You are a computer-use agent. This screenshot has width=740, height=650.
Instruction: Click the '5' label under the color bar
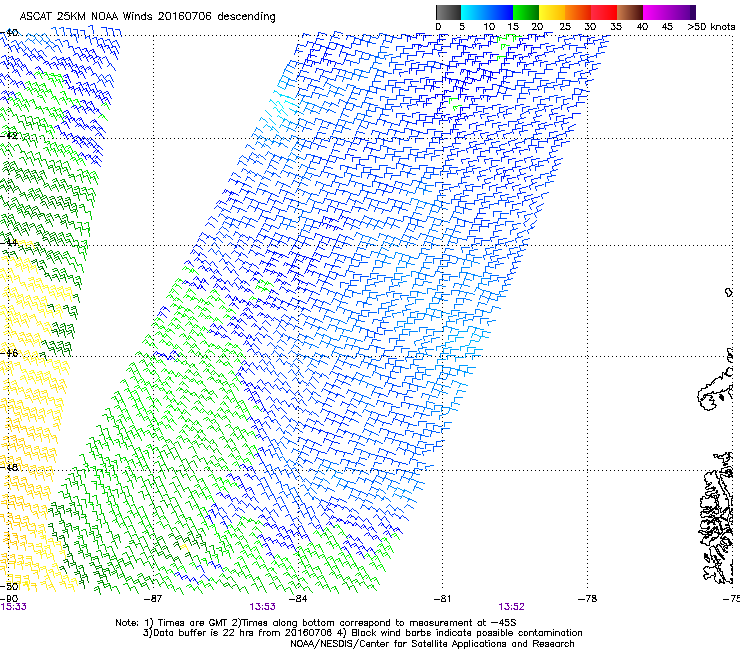tap(462, 27)
